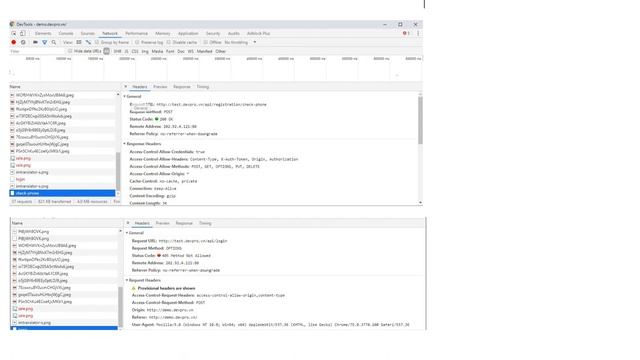This screenshot has height=360, width=640.
Task: Close the upper request details pane
Action: coord(126,87)
